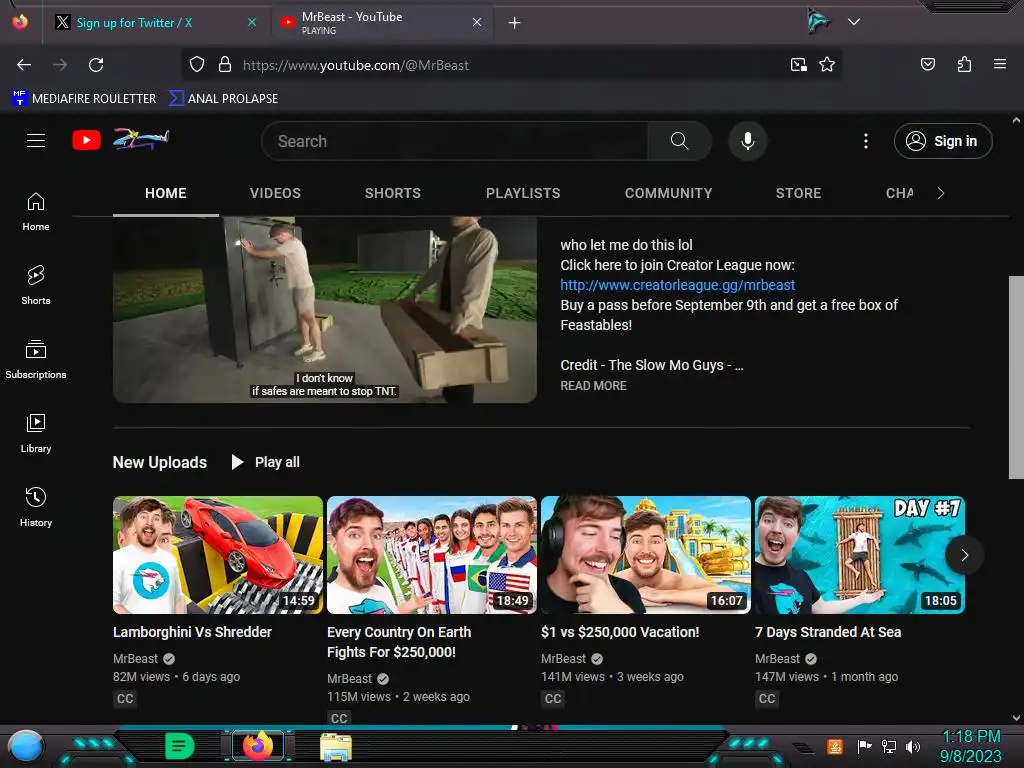The image size is (1024, 768).
Task: Open Lamborghini Vs Shredder video title
Action: 192,632
